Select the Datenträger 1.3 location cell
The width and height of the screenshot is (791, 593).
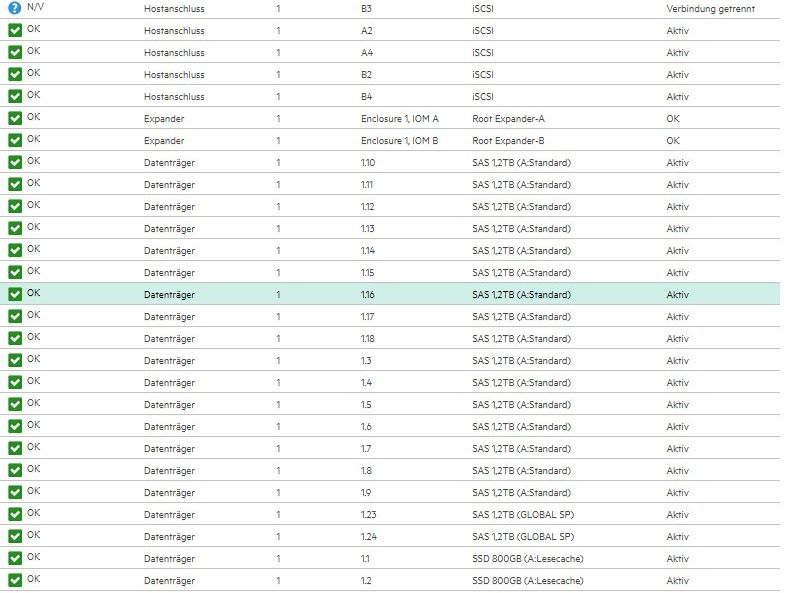coord(366,361)
